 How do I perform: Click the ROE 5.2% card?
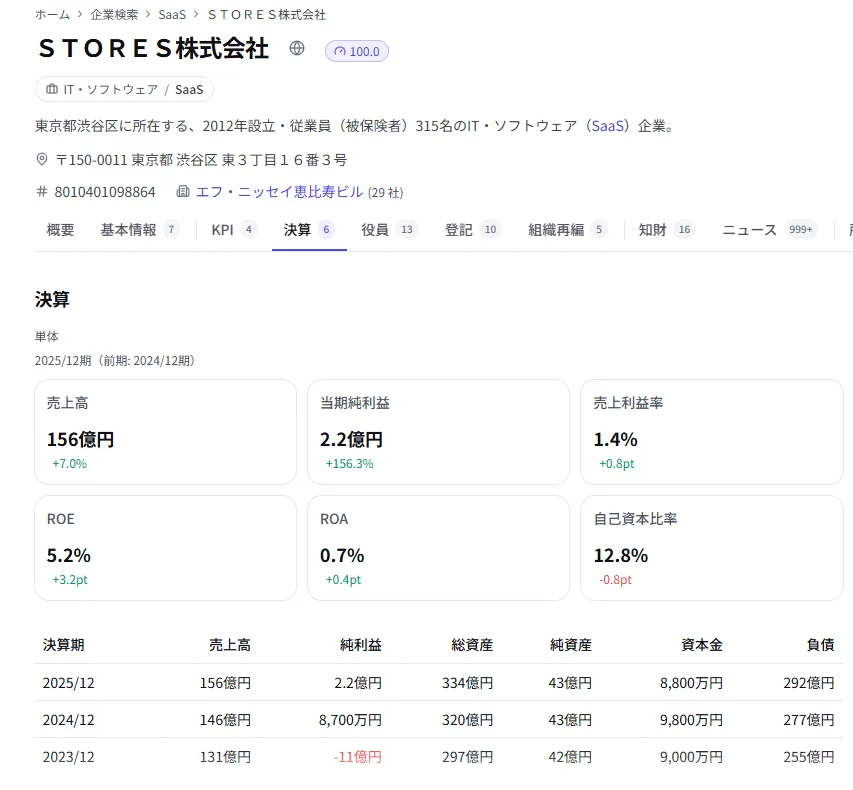point(165,548)
